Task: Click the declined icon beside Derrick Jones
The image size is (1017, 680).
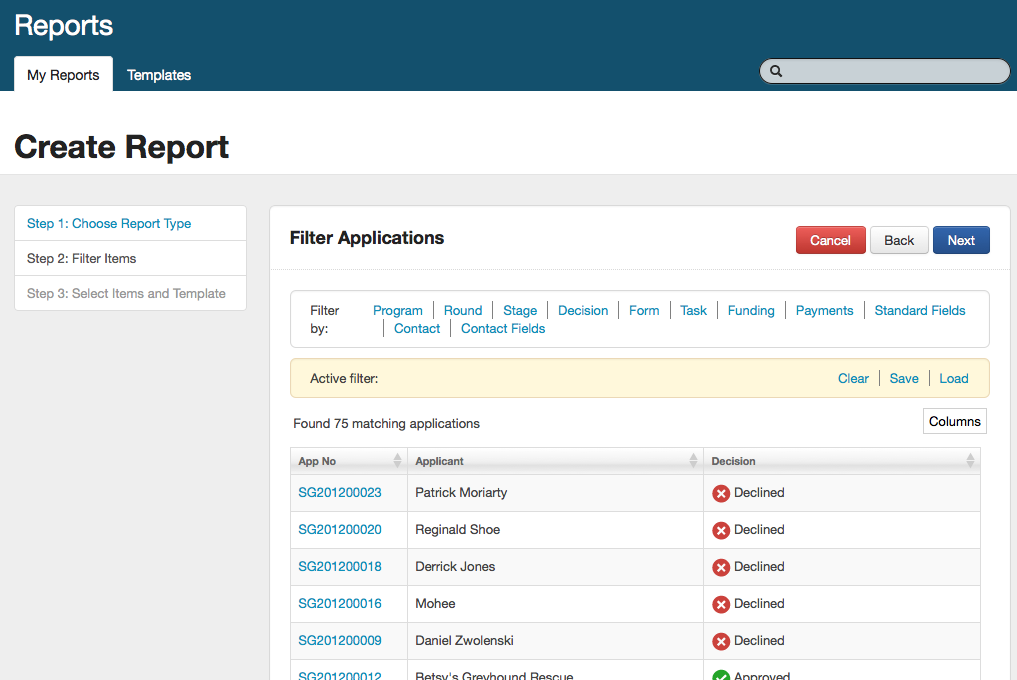Action: pos(720,567)
